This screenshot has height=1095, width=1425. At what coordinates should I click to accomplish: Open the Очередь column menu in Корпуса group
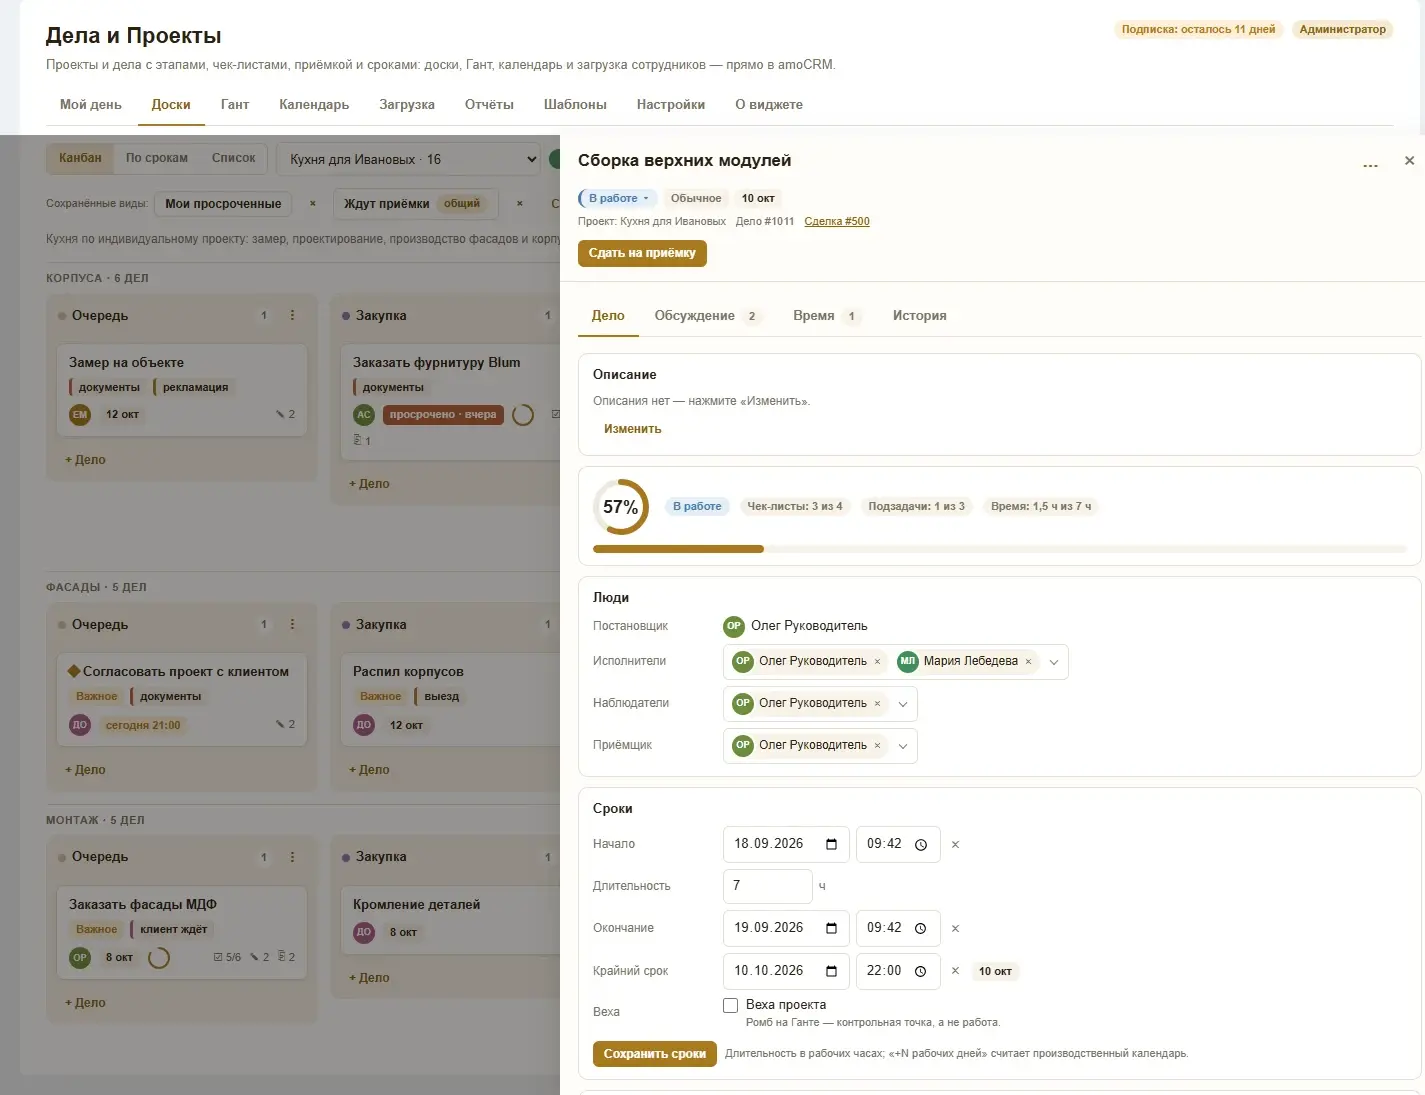(292, 315)
